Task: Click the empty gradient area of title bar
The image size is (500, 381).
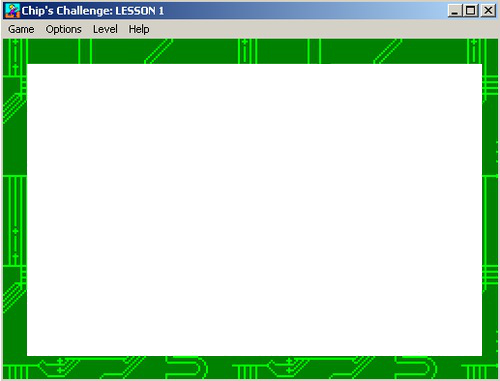Action: coord(300,11)
